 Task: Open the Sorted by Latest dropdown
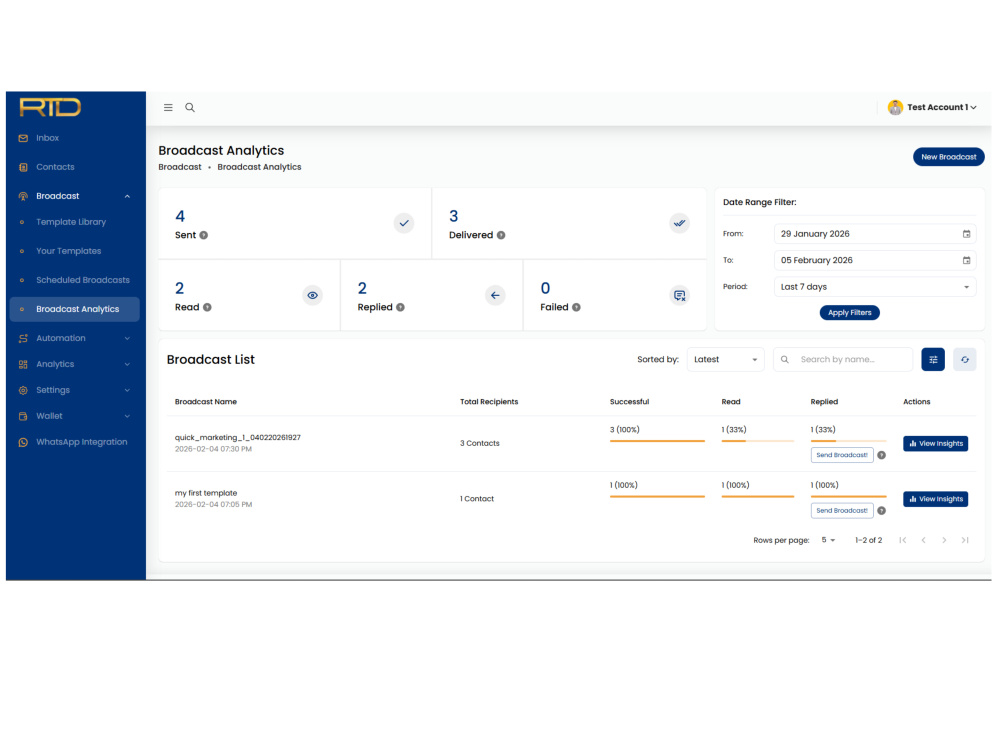click(725, 360)
